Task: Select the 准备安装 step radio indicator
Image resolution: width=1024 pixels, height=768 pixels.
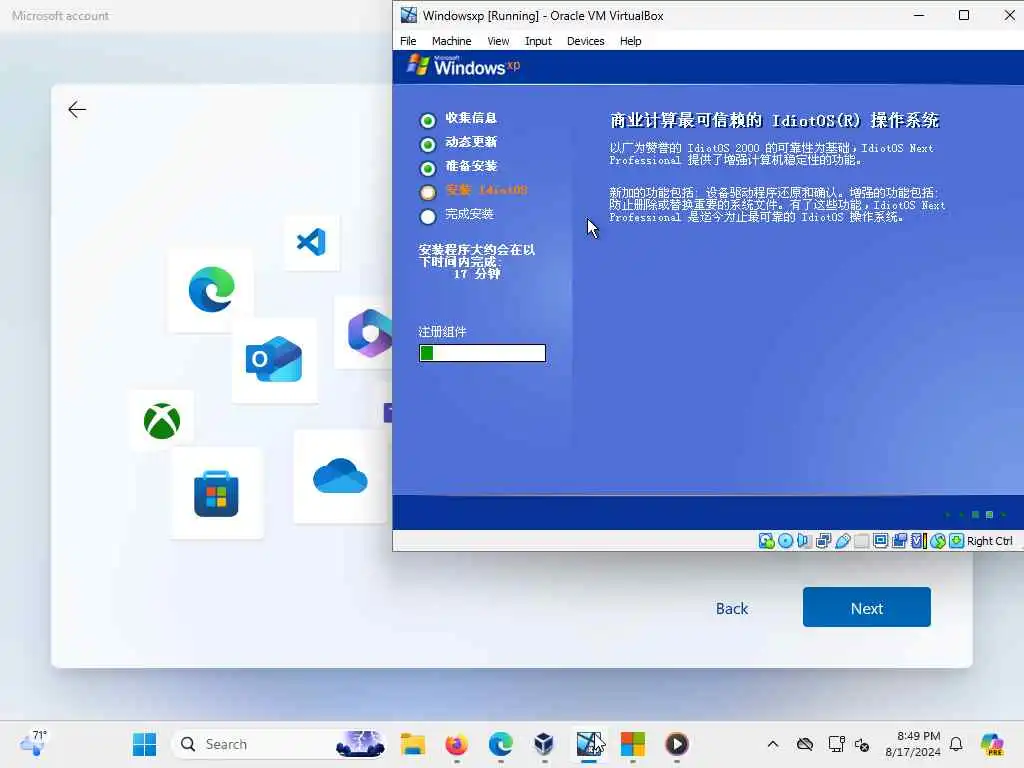Action: [428, 168]
